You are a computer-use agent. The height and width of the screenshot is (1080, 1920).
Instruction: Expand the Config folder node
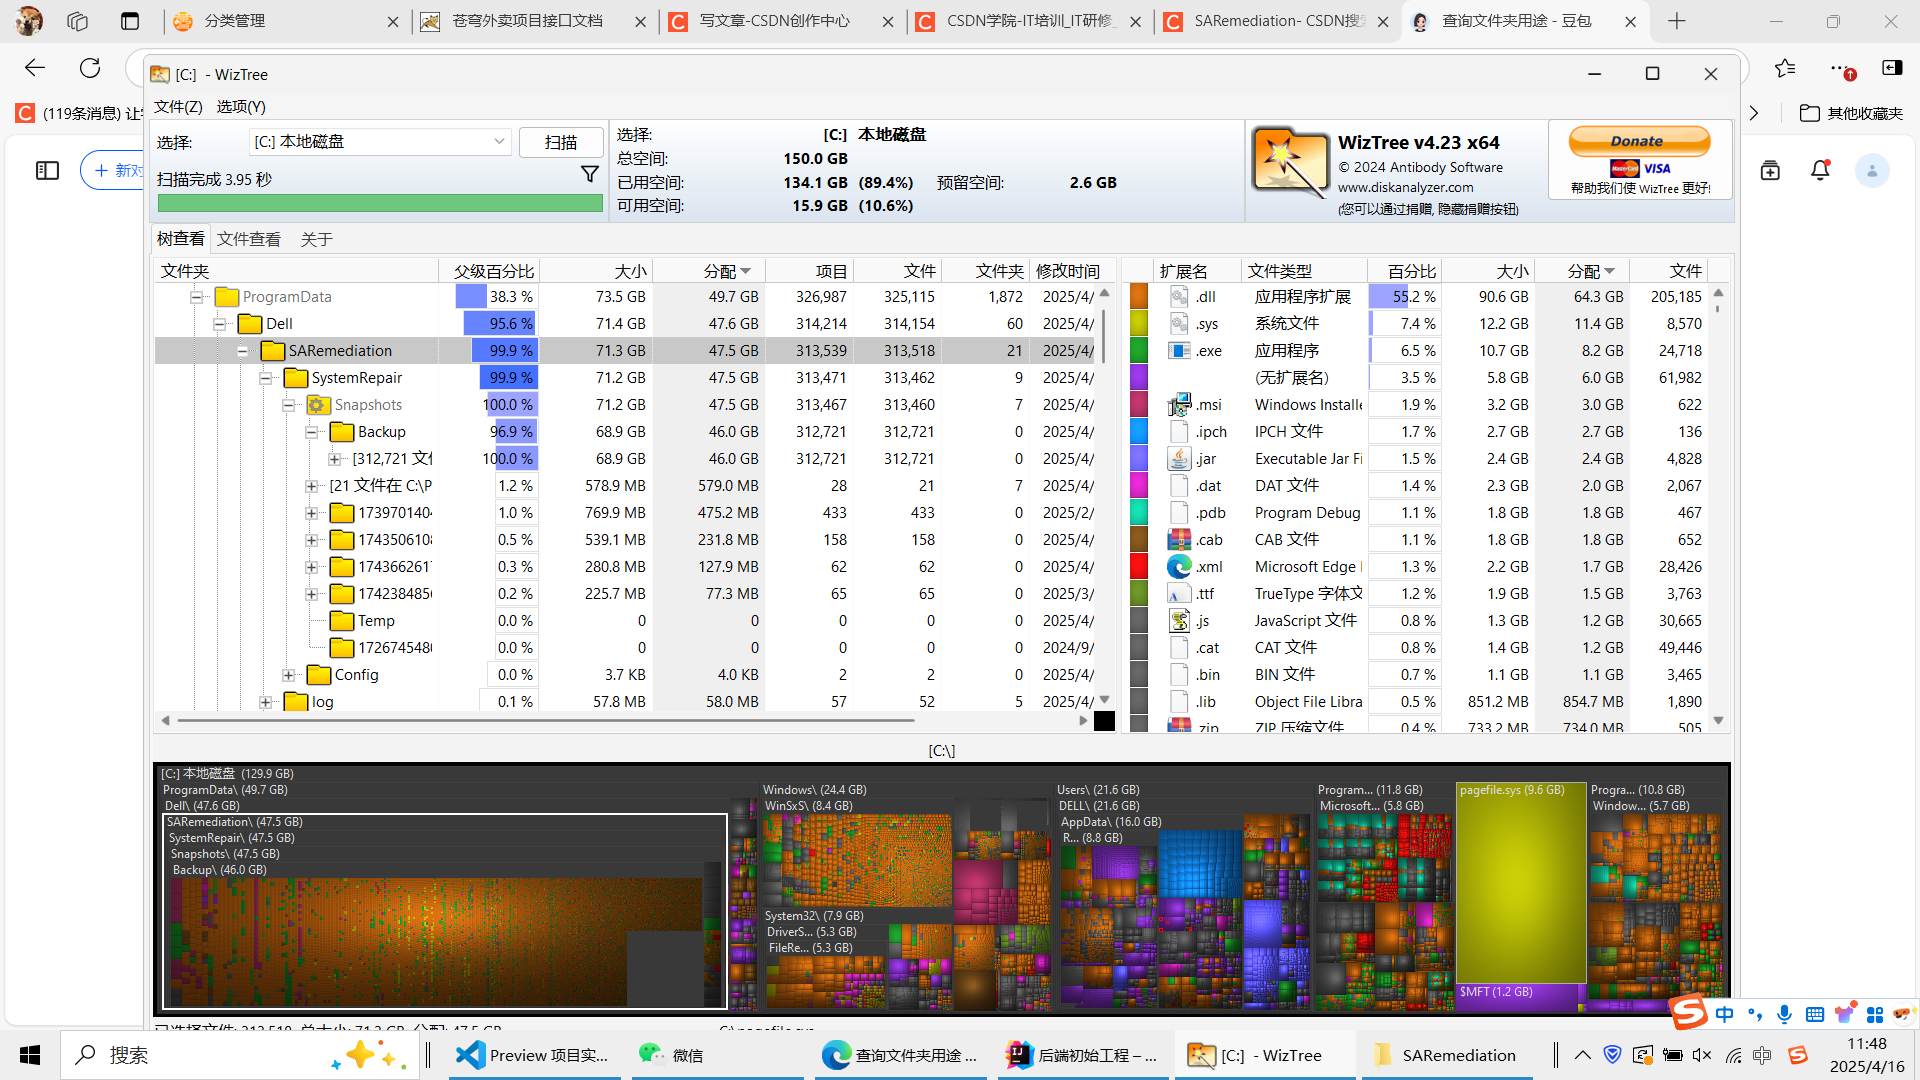click(289, 675)
